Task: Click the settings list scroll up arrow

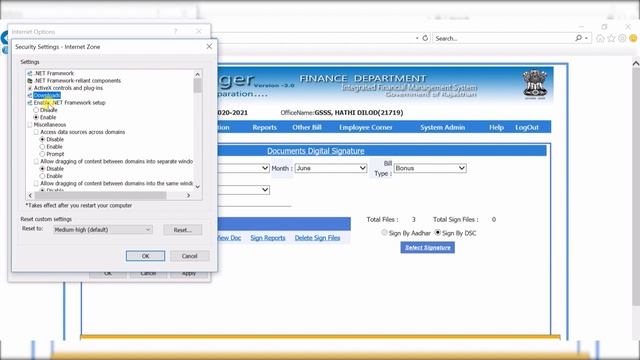Action: (198, 74)
